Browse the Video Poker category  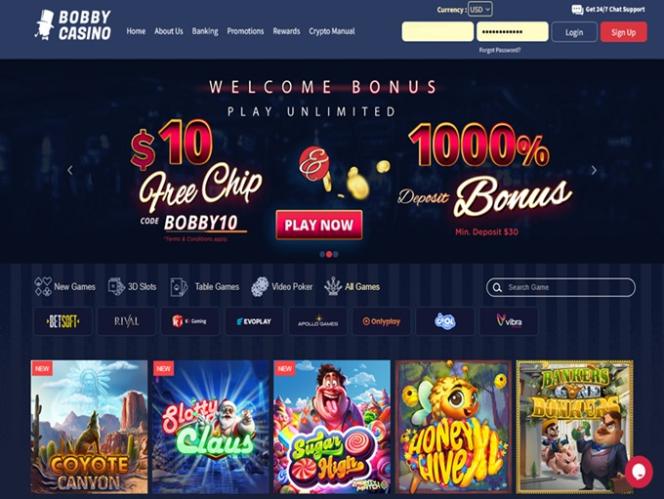(x=282, y=287)
